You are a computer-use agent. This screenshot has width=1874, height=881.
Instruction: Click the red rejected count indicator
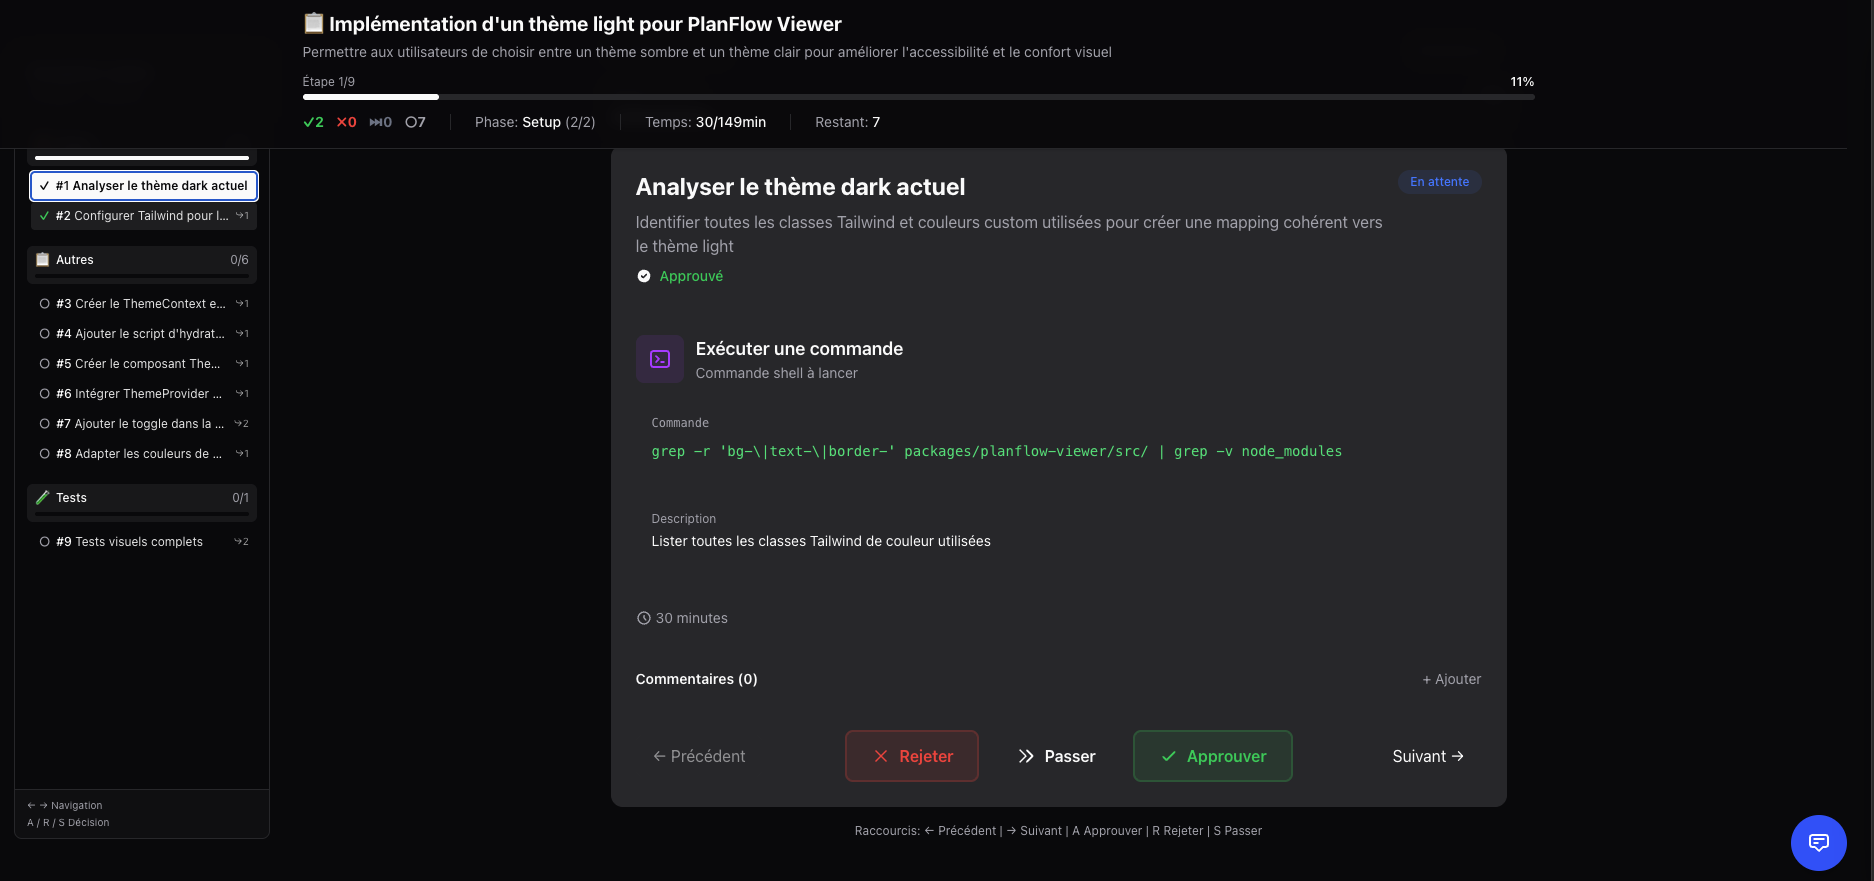click(346, 122)
